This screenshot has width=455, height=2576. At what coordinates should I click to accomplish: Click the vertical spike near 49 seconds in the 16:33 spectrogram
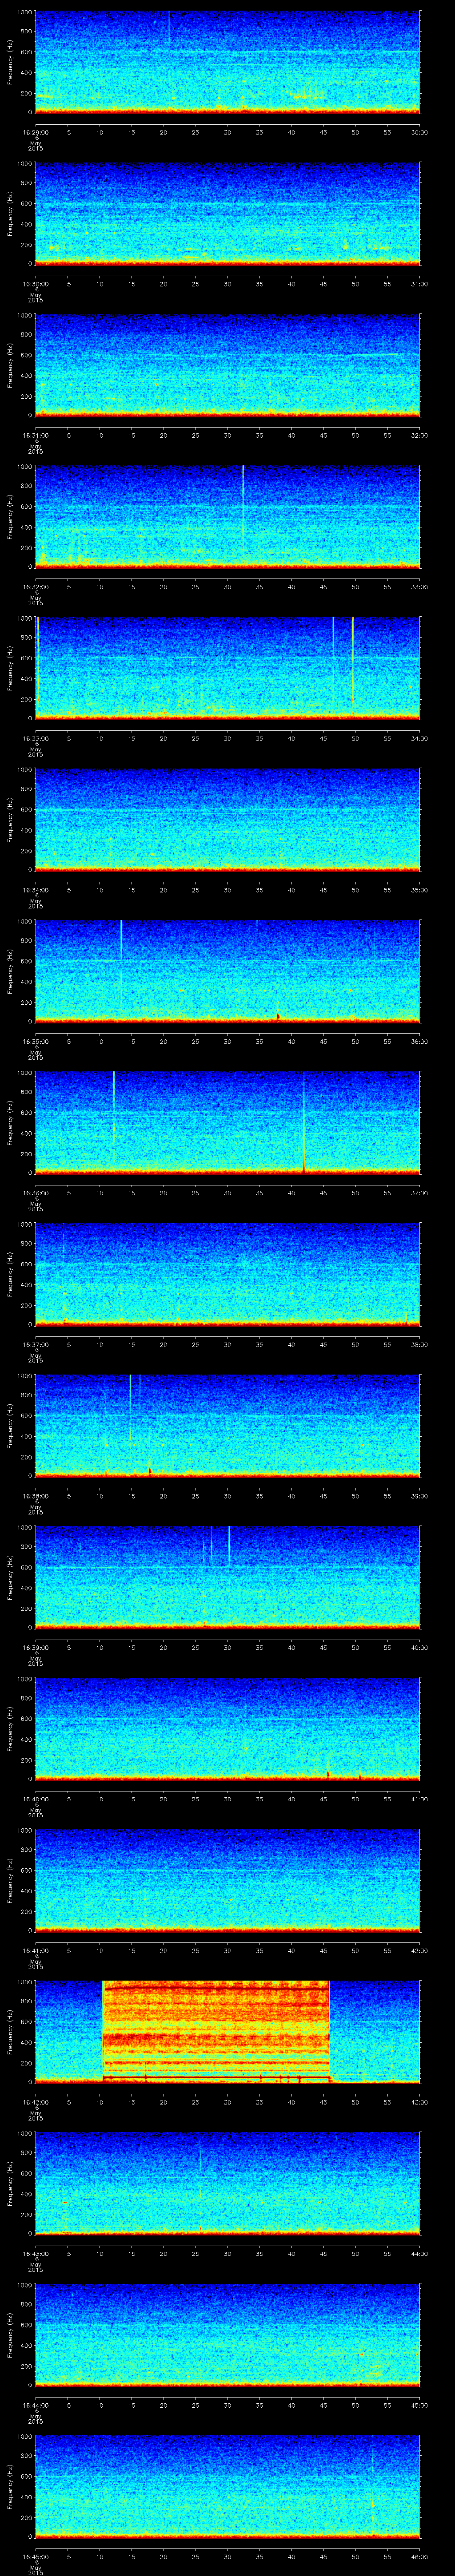click(353, 664)
